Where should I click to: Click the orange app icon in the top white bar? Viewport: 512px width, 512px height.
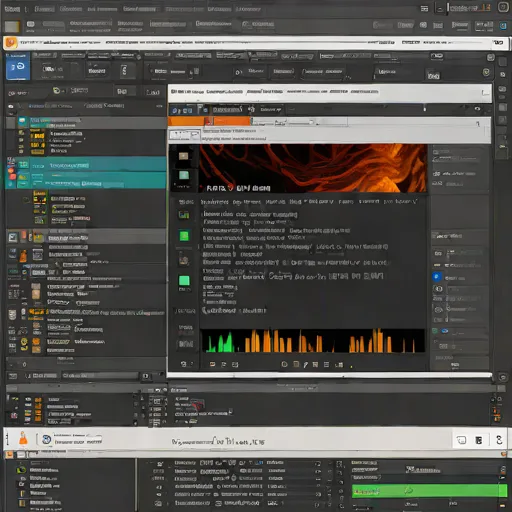pyautogui.click(x=11, y=43)
